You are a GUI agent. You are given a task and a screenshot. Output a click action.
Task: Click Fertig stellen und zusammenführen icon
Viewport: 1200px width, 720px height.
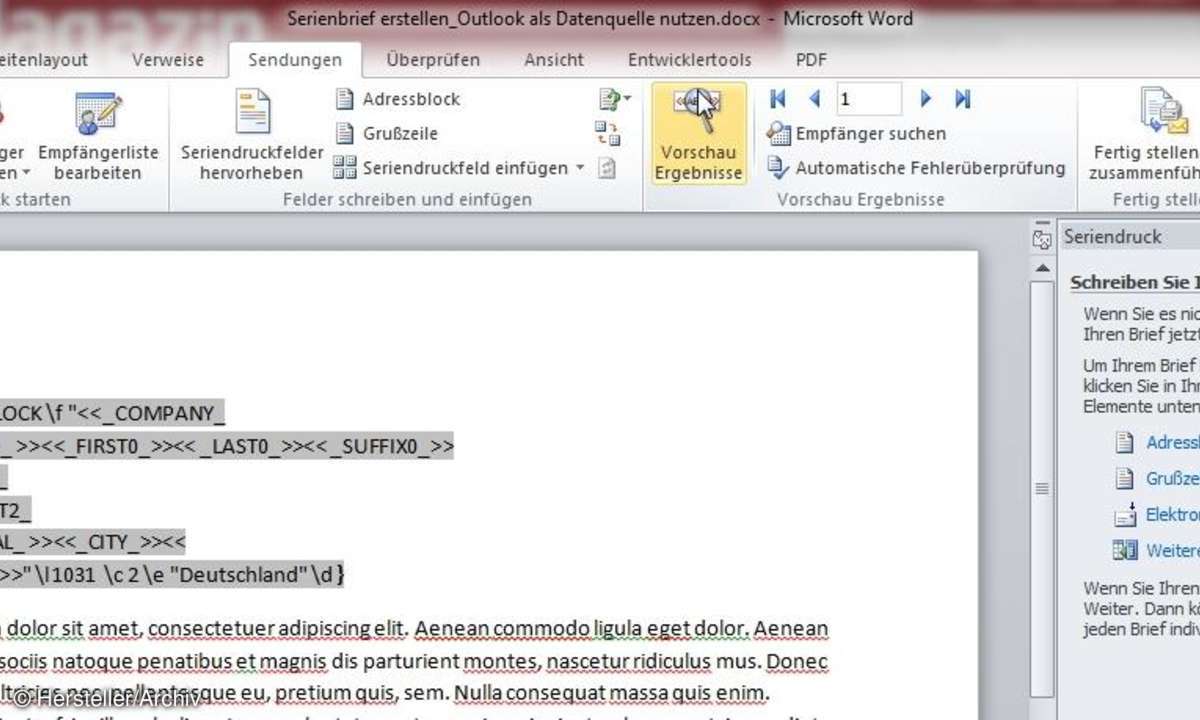(1163, 112)
